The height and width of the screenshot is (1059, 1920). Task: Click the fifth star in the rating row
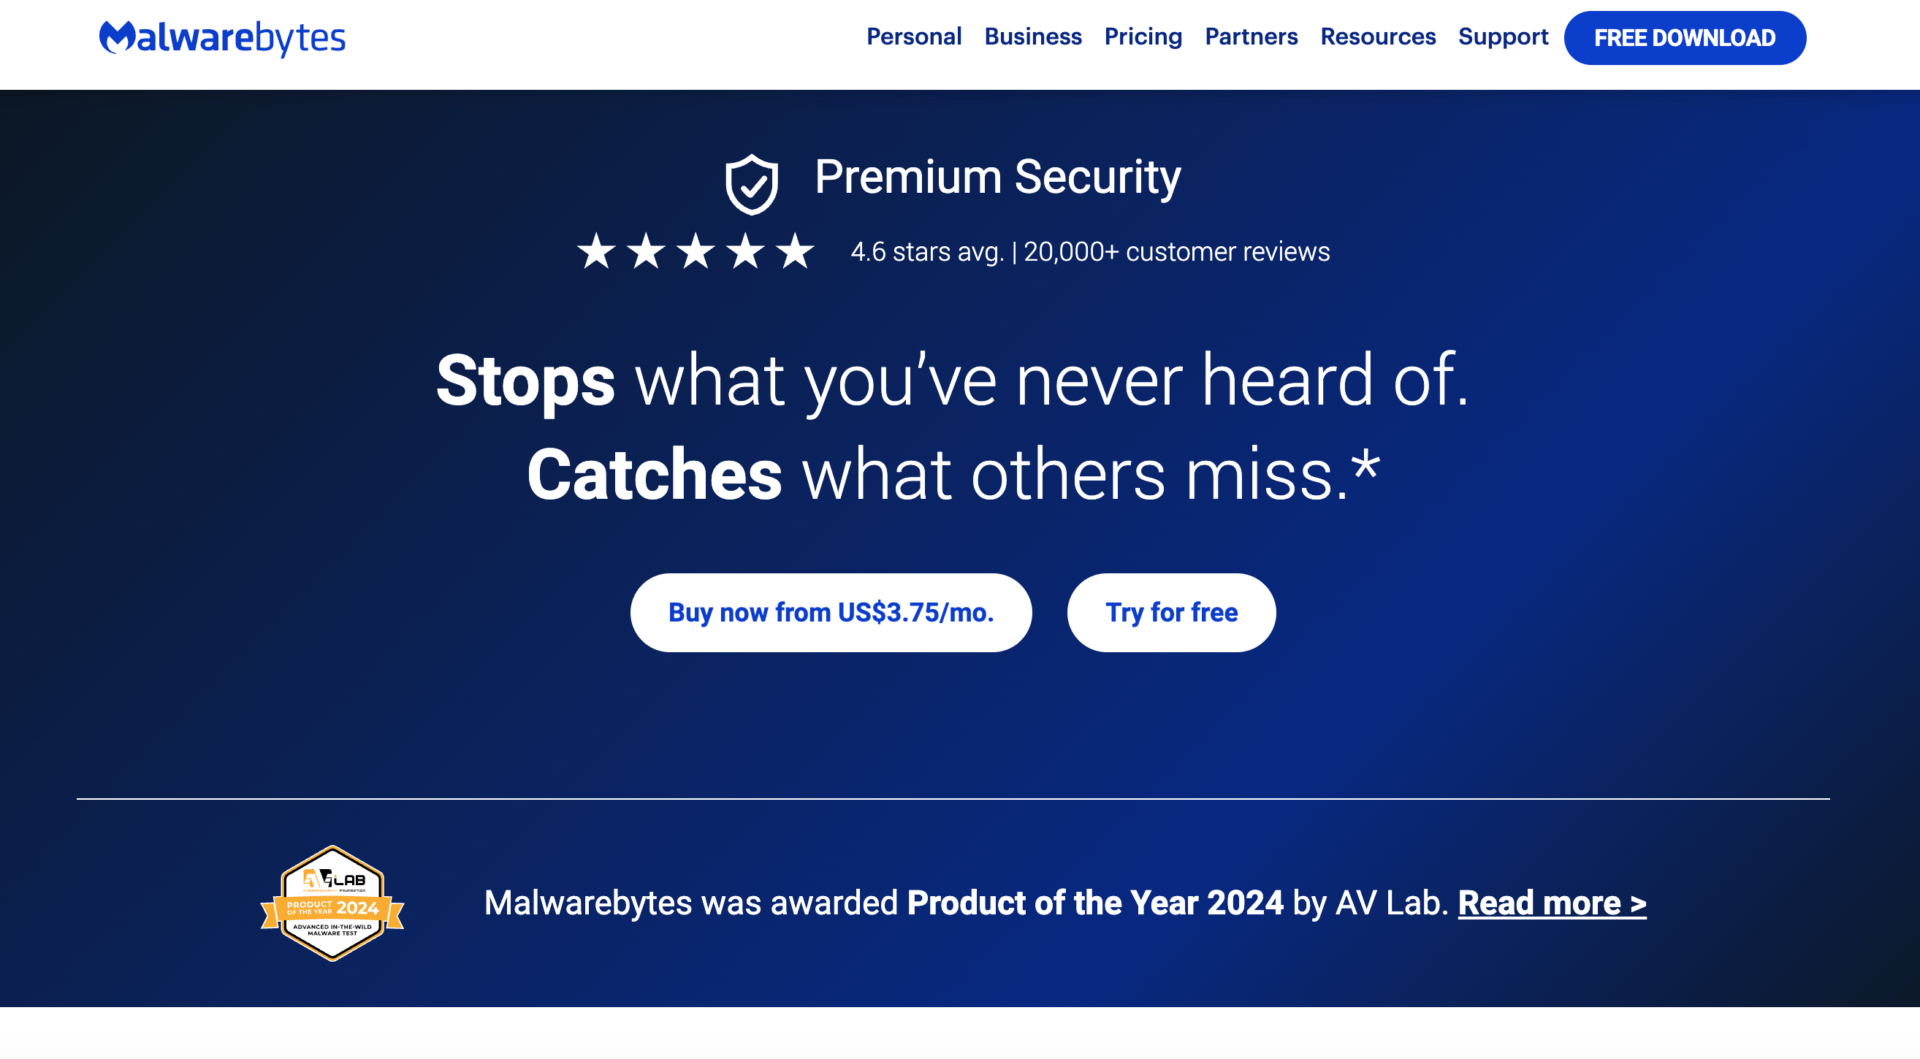(795, 251)
